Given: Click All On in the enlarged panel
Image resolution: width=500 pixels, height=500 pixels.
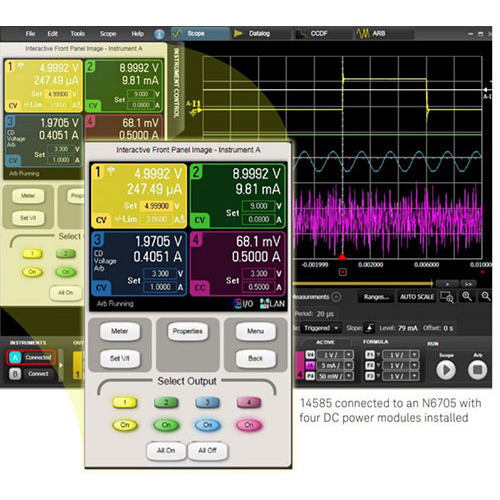Looking at the screenshot, I should (x=166, y=451).
